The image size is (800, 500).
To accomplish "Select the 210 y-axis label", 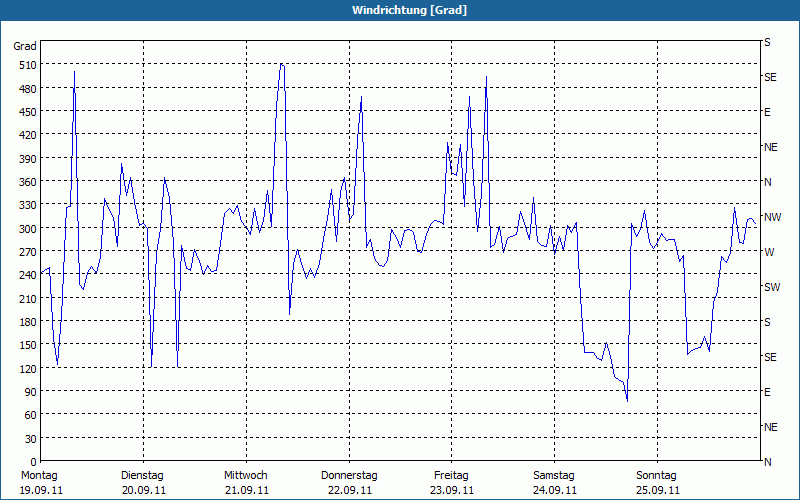I will 28,299.
